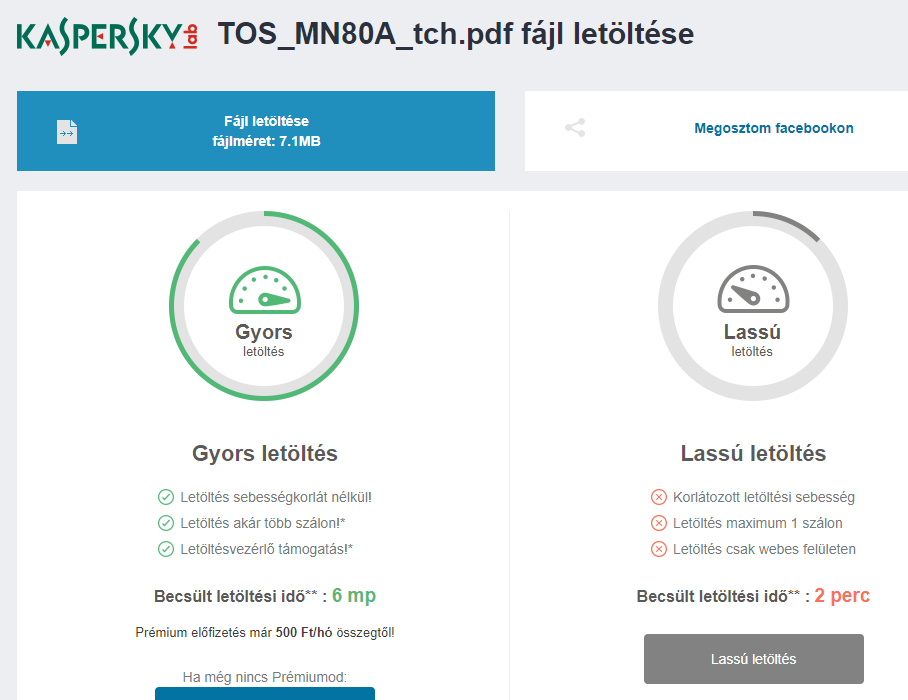908x700 pixels.
Task: Click green checkmark beside Letöltésvezérlő támogatás
Action: tap(166, 549)
